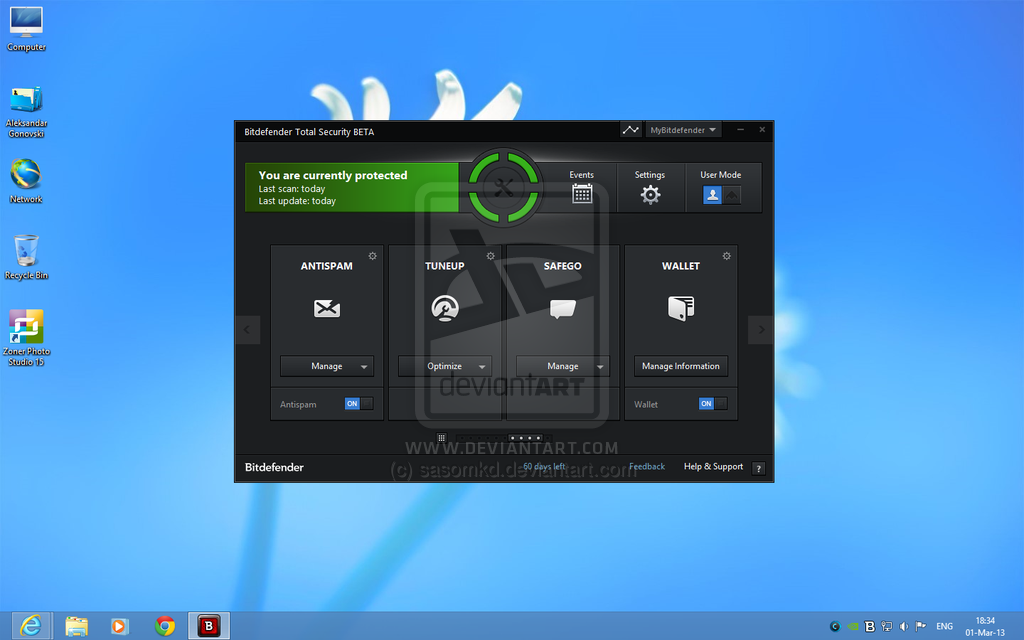The height and width of the screenshot is (640, 1024).
Task: Click the network connection tray icon
Action: pos(887,626)
